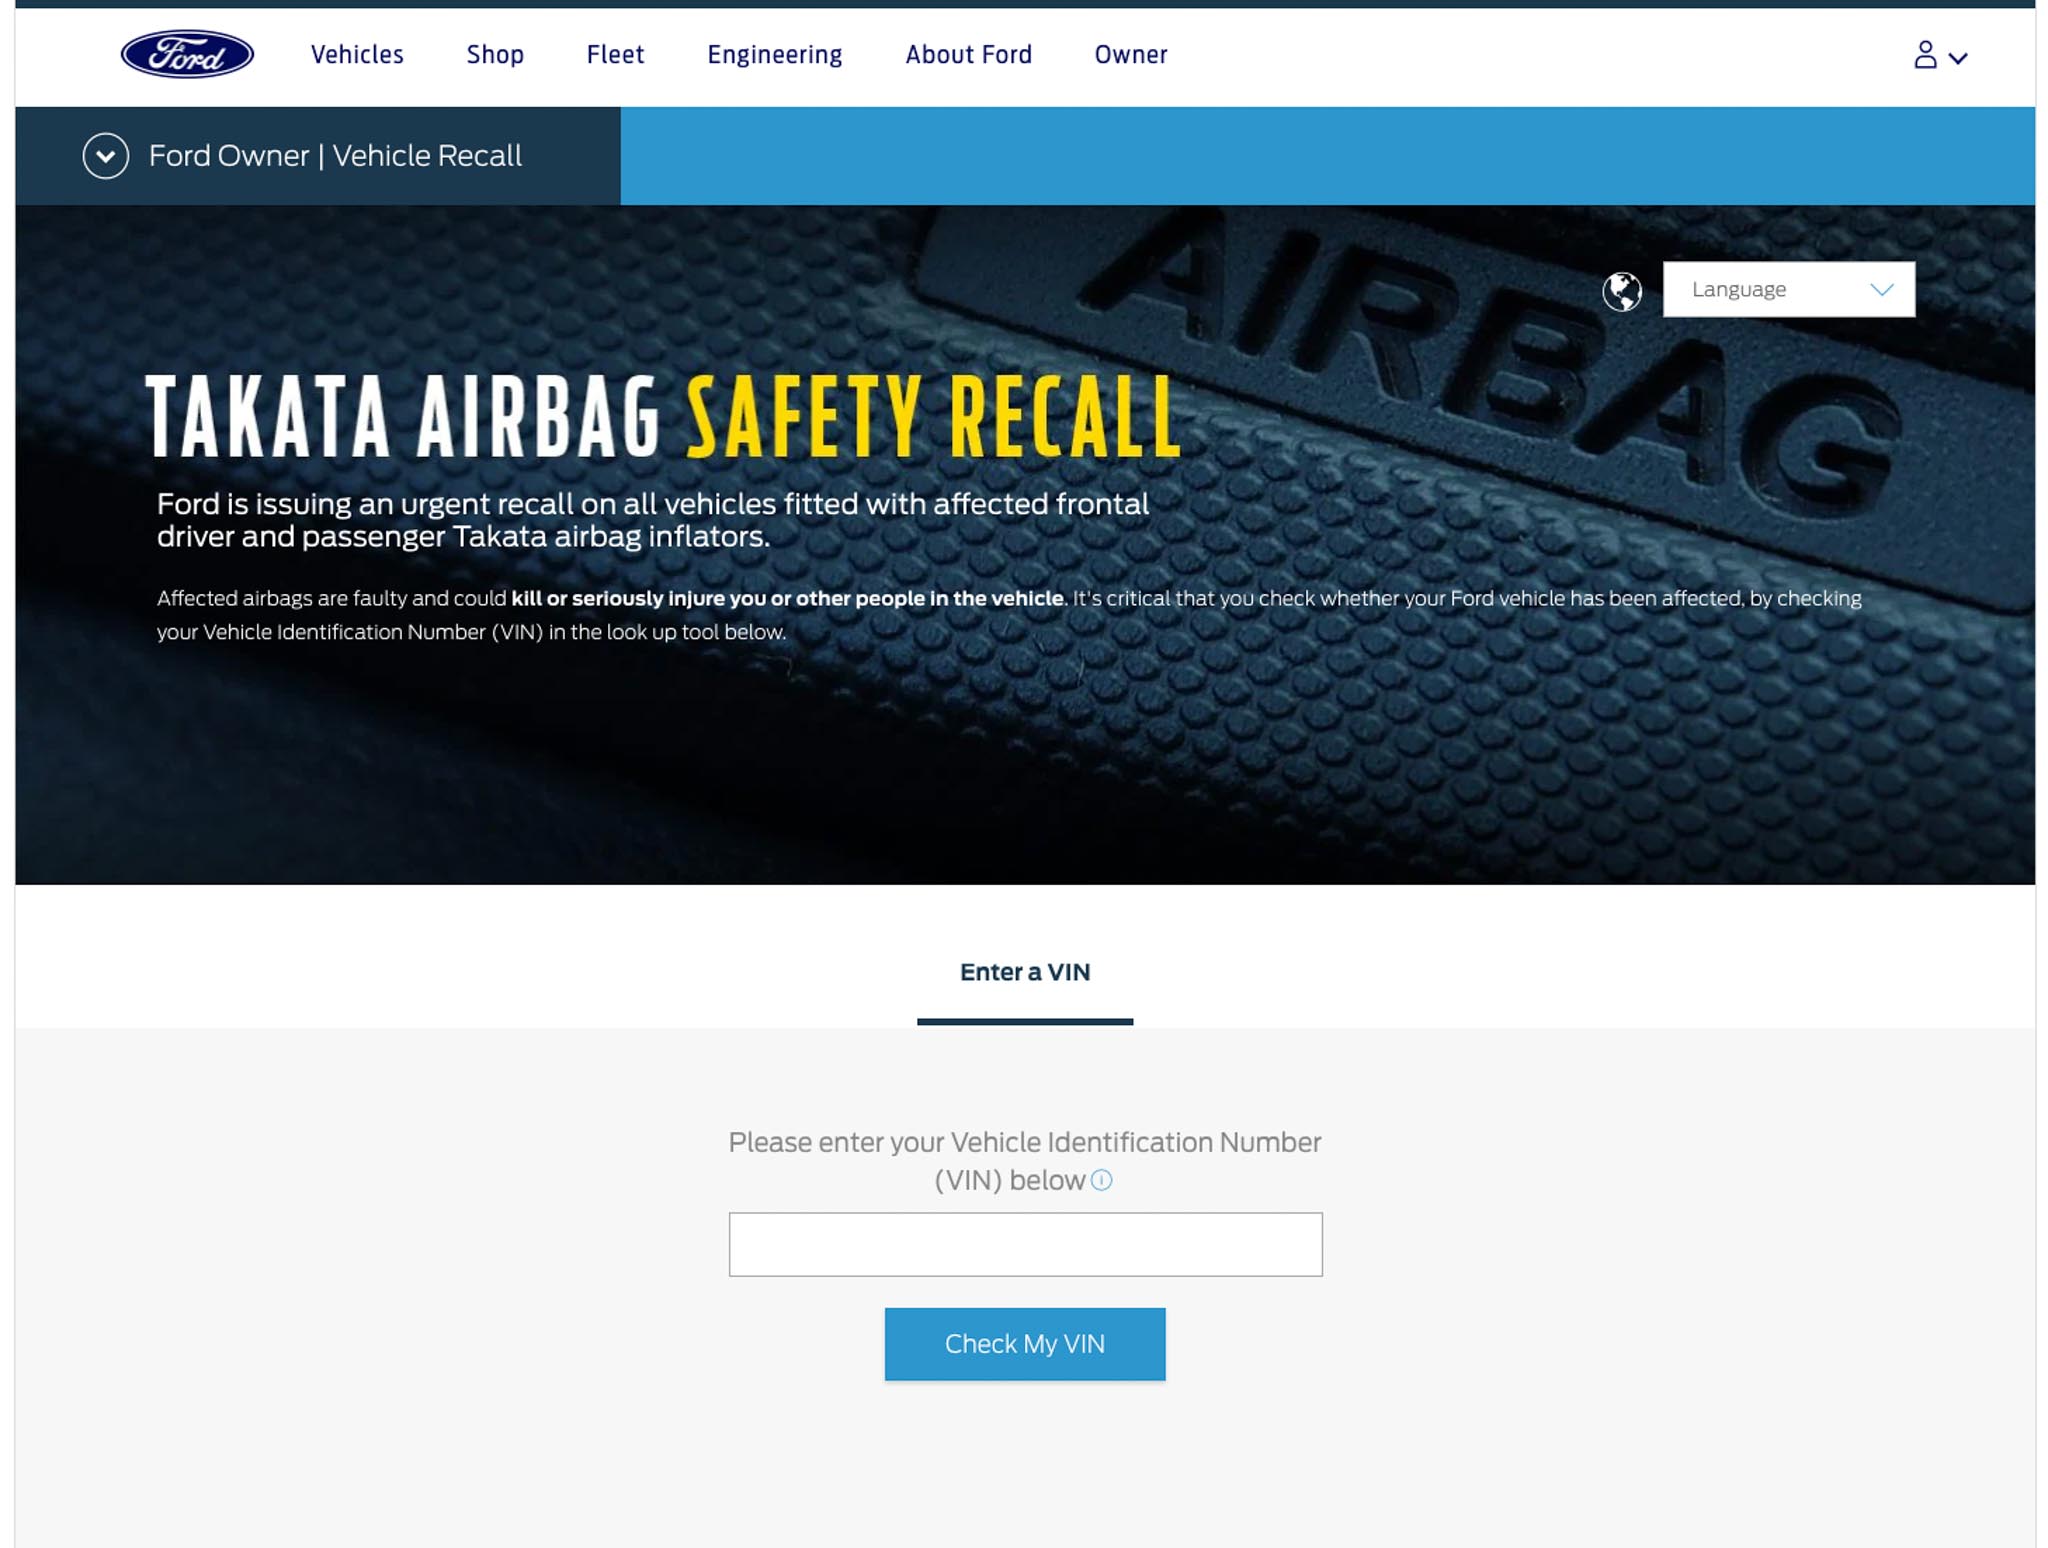Screen dimensions: 2048x1548
Task: Focus the VIN number input field
Action: pos(1024,1244)
